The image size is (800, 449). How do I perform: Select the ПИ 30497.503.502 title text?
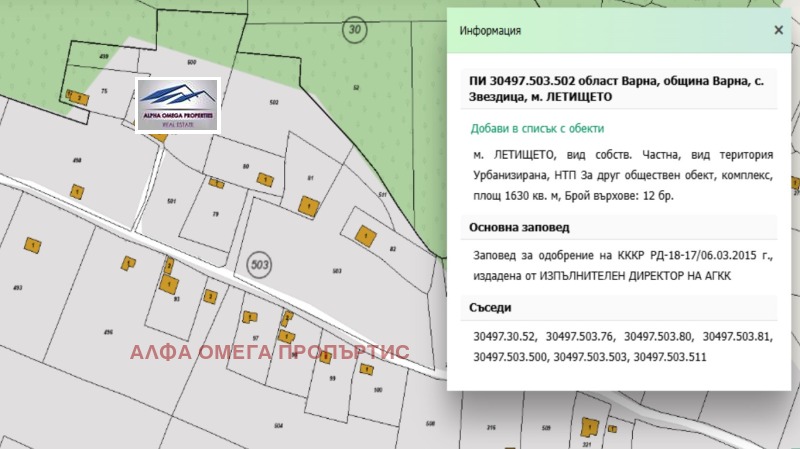616,89
